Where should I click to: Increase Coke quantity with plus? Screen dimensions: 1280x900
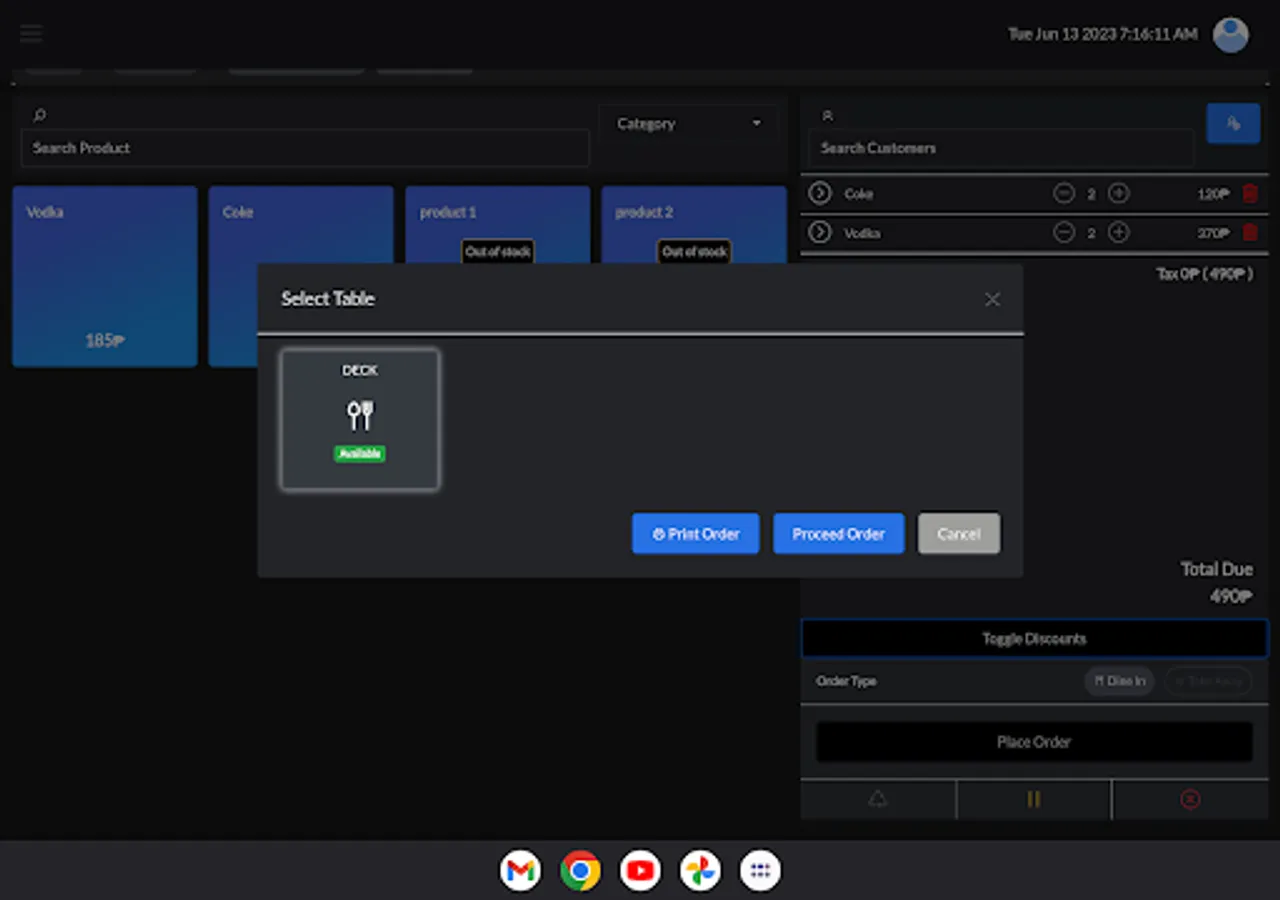tap(1119, 194)
